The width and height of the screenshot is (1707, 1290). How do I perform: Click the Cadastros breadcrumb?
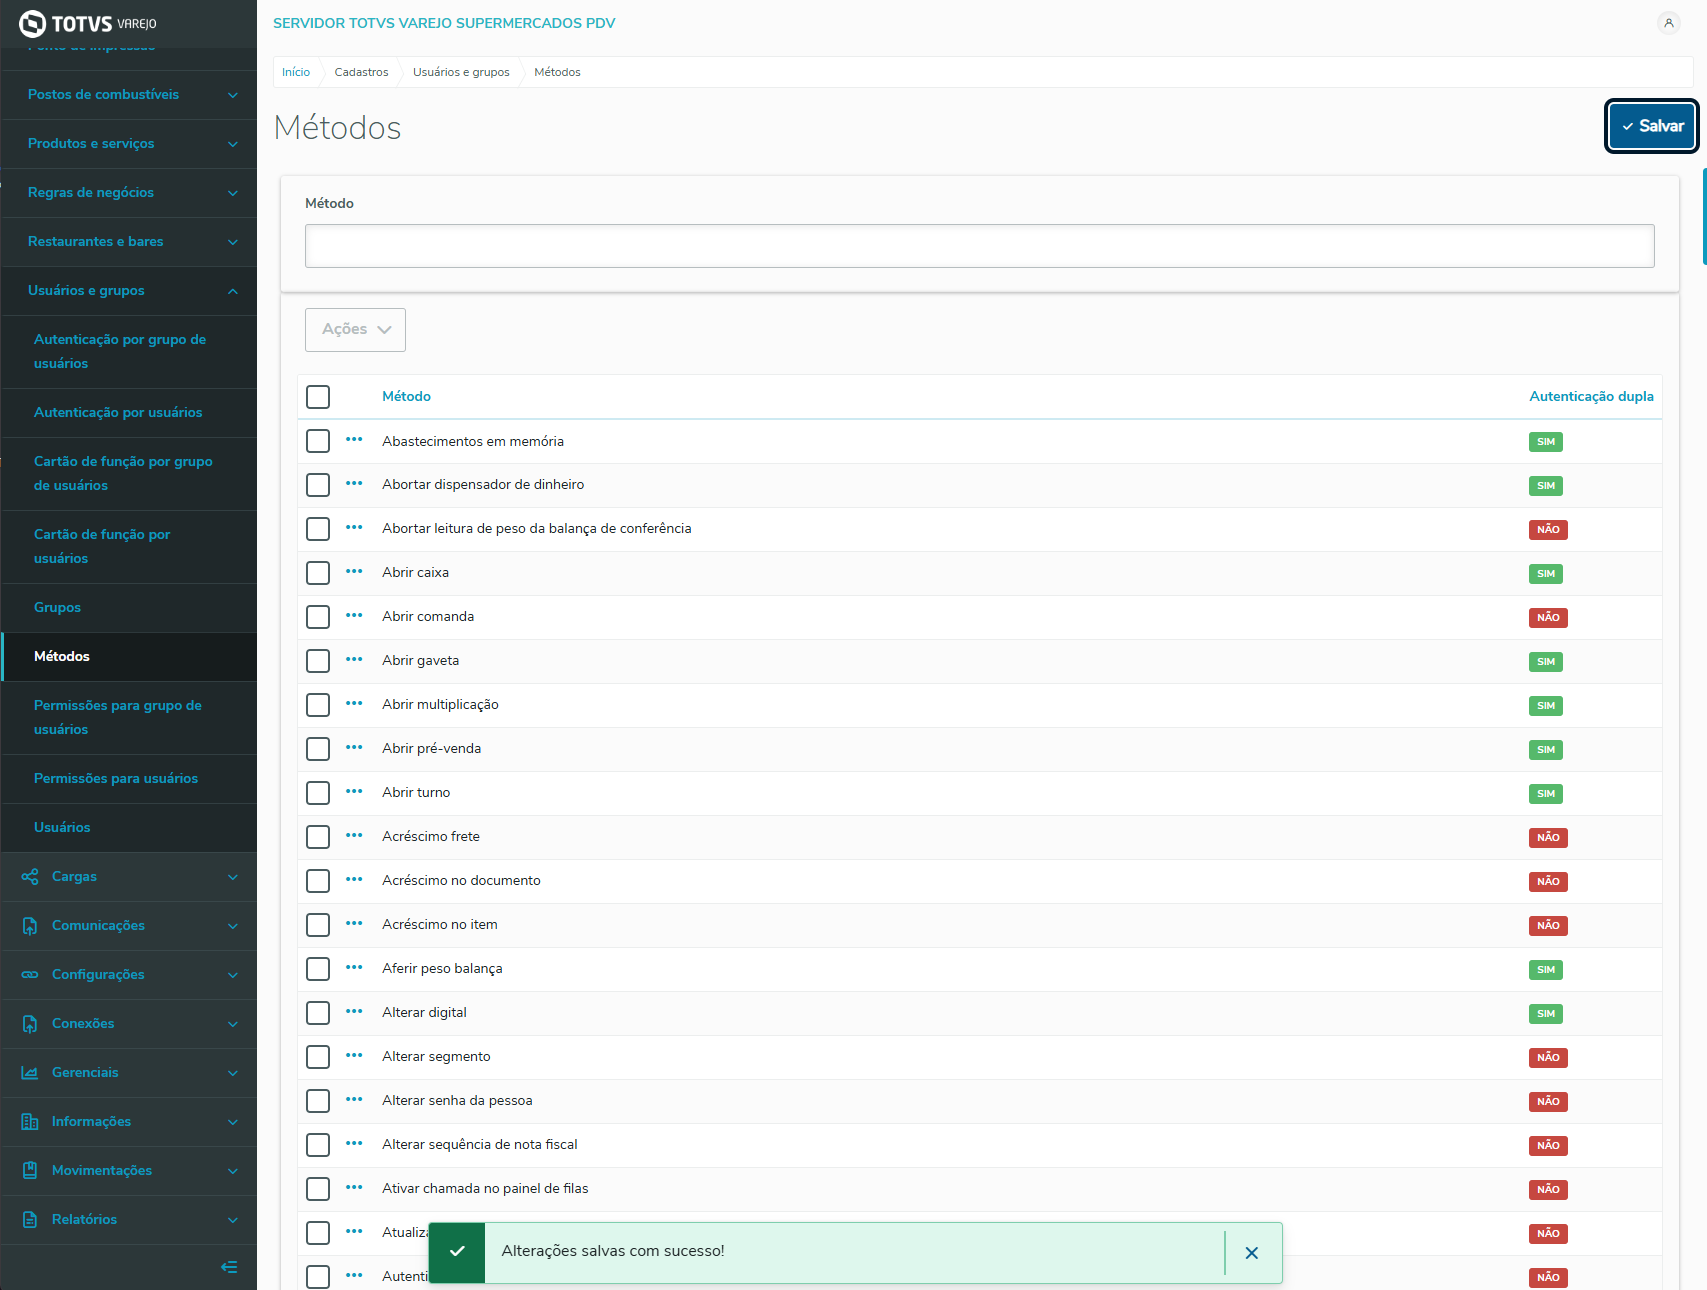click(361, 72)
